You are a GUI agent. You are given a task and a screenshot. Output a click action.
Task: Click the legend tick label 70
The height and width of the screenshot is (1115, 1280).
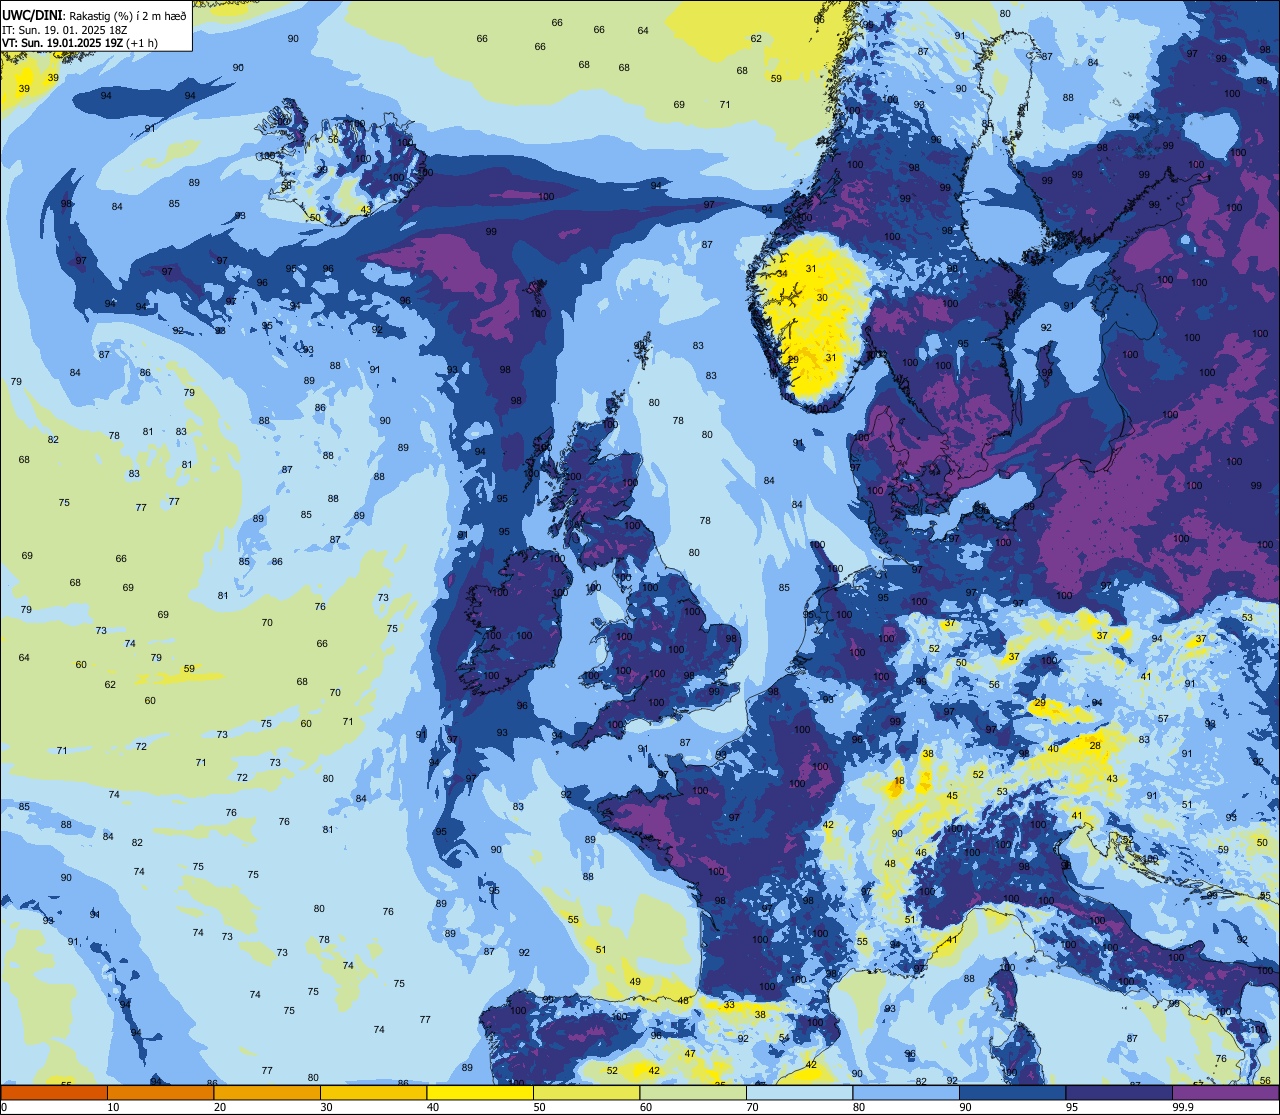(753, 1107)
